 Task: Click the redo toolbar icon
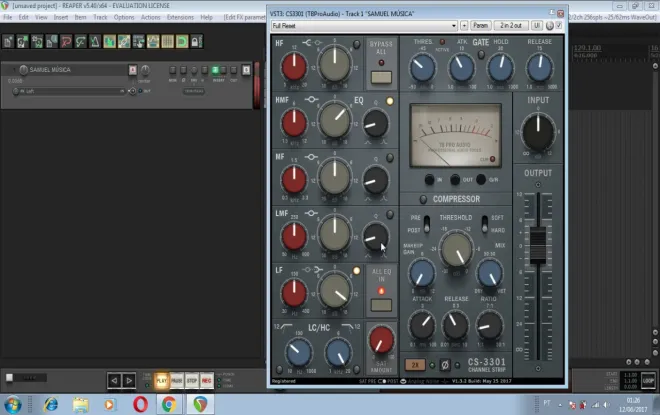80,42
